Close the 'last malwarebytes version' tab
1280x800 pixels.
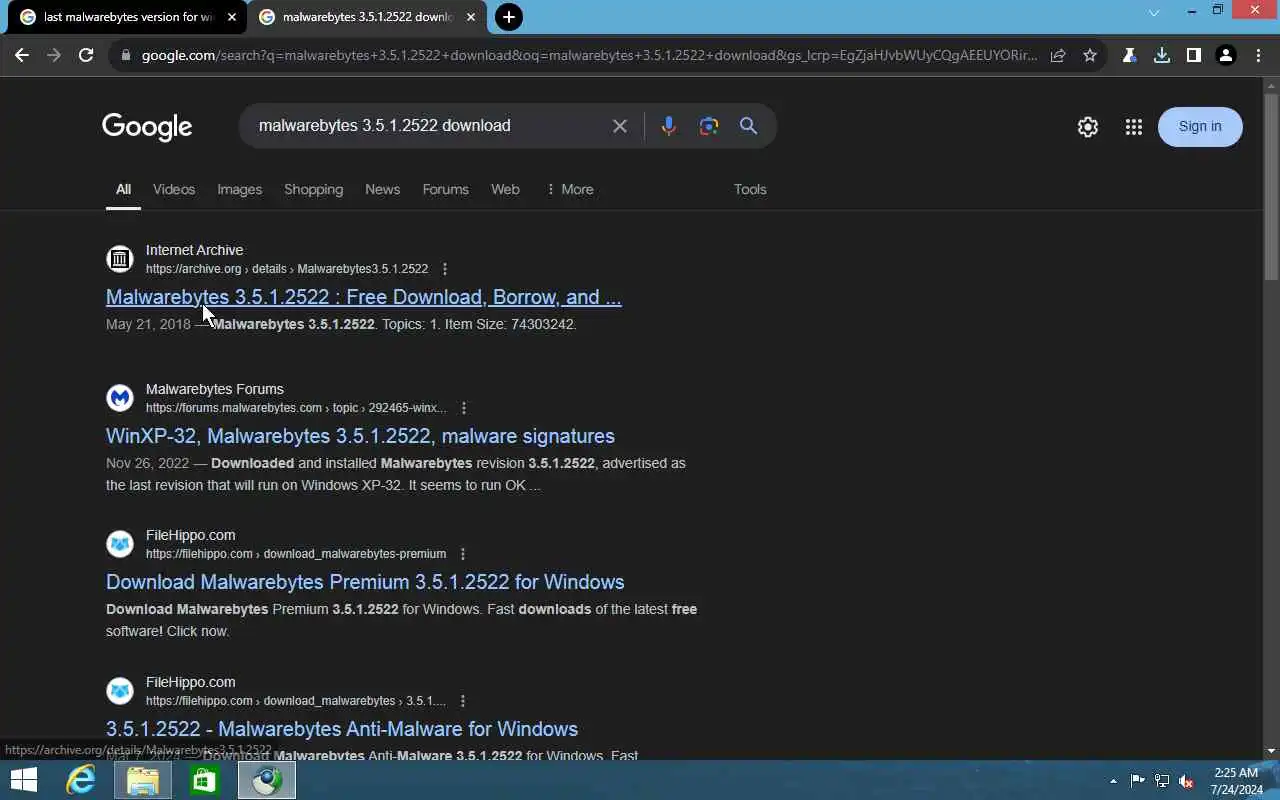click(x=232, y=17)
